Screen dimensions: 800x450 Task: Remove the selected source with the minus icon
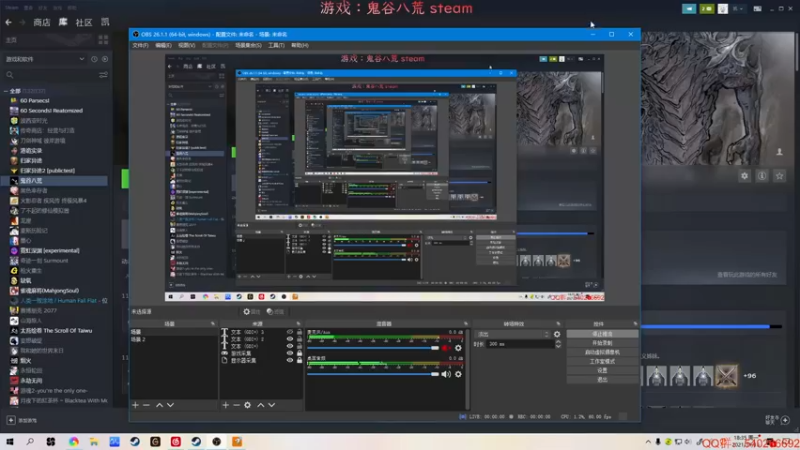pos(236,405)
